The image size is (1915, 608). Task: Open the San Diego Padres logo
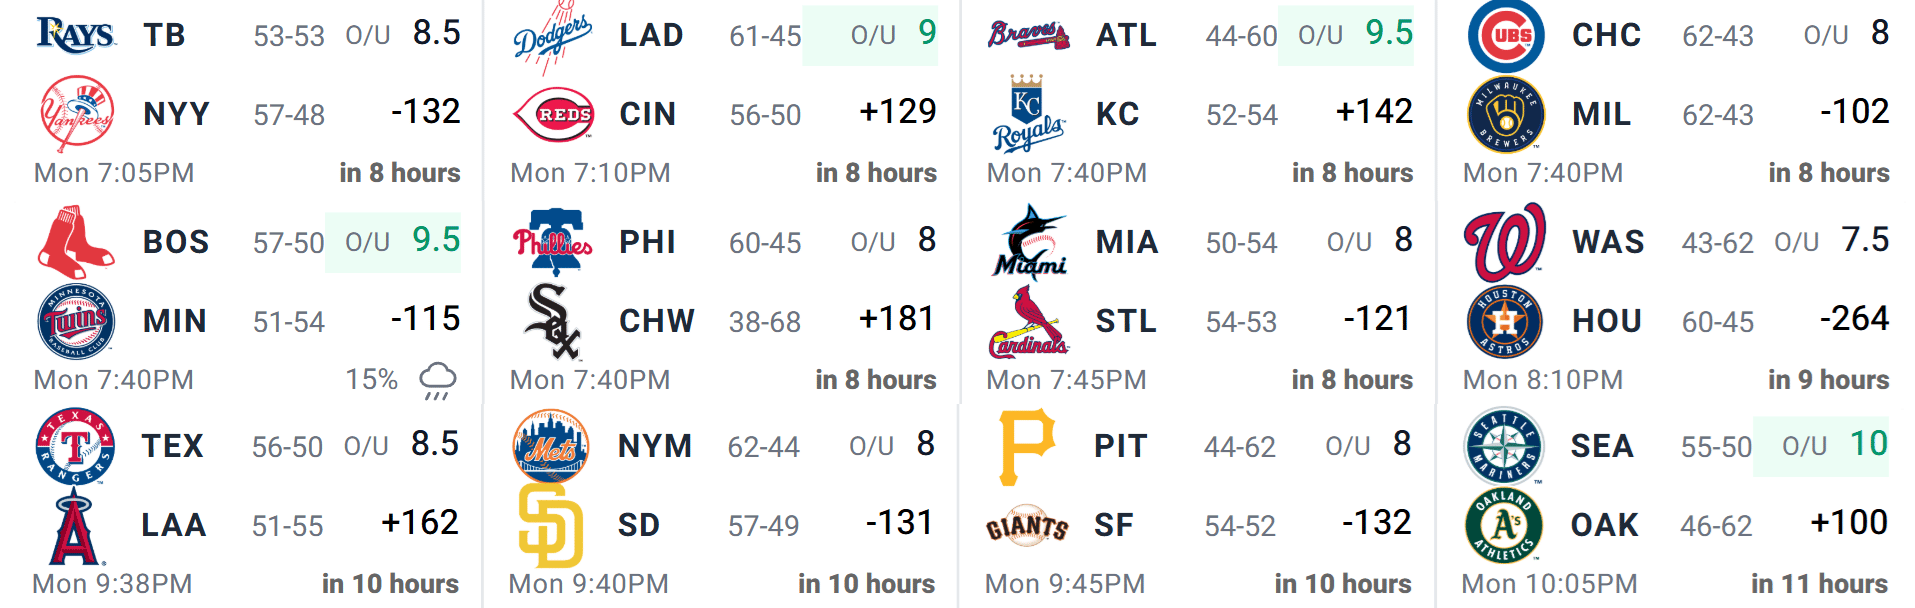[x=551, y=525]
